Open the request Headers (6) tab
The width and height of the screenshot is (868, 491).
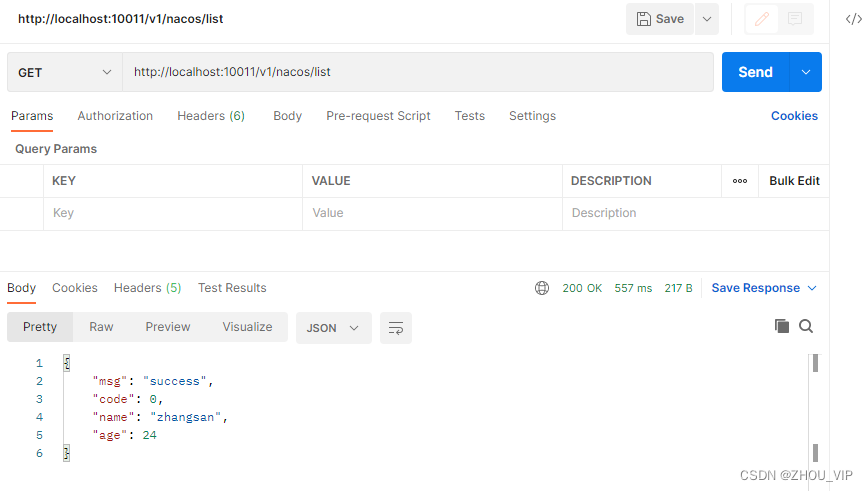click(211, 116)
